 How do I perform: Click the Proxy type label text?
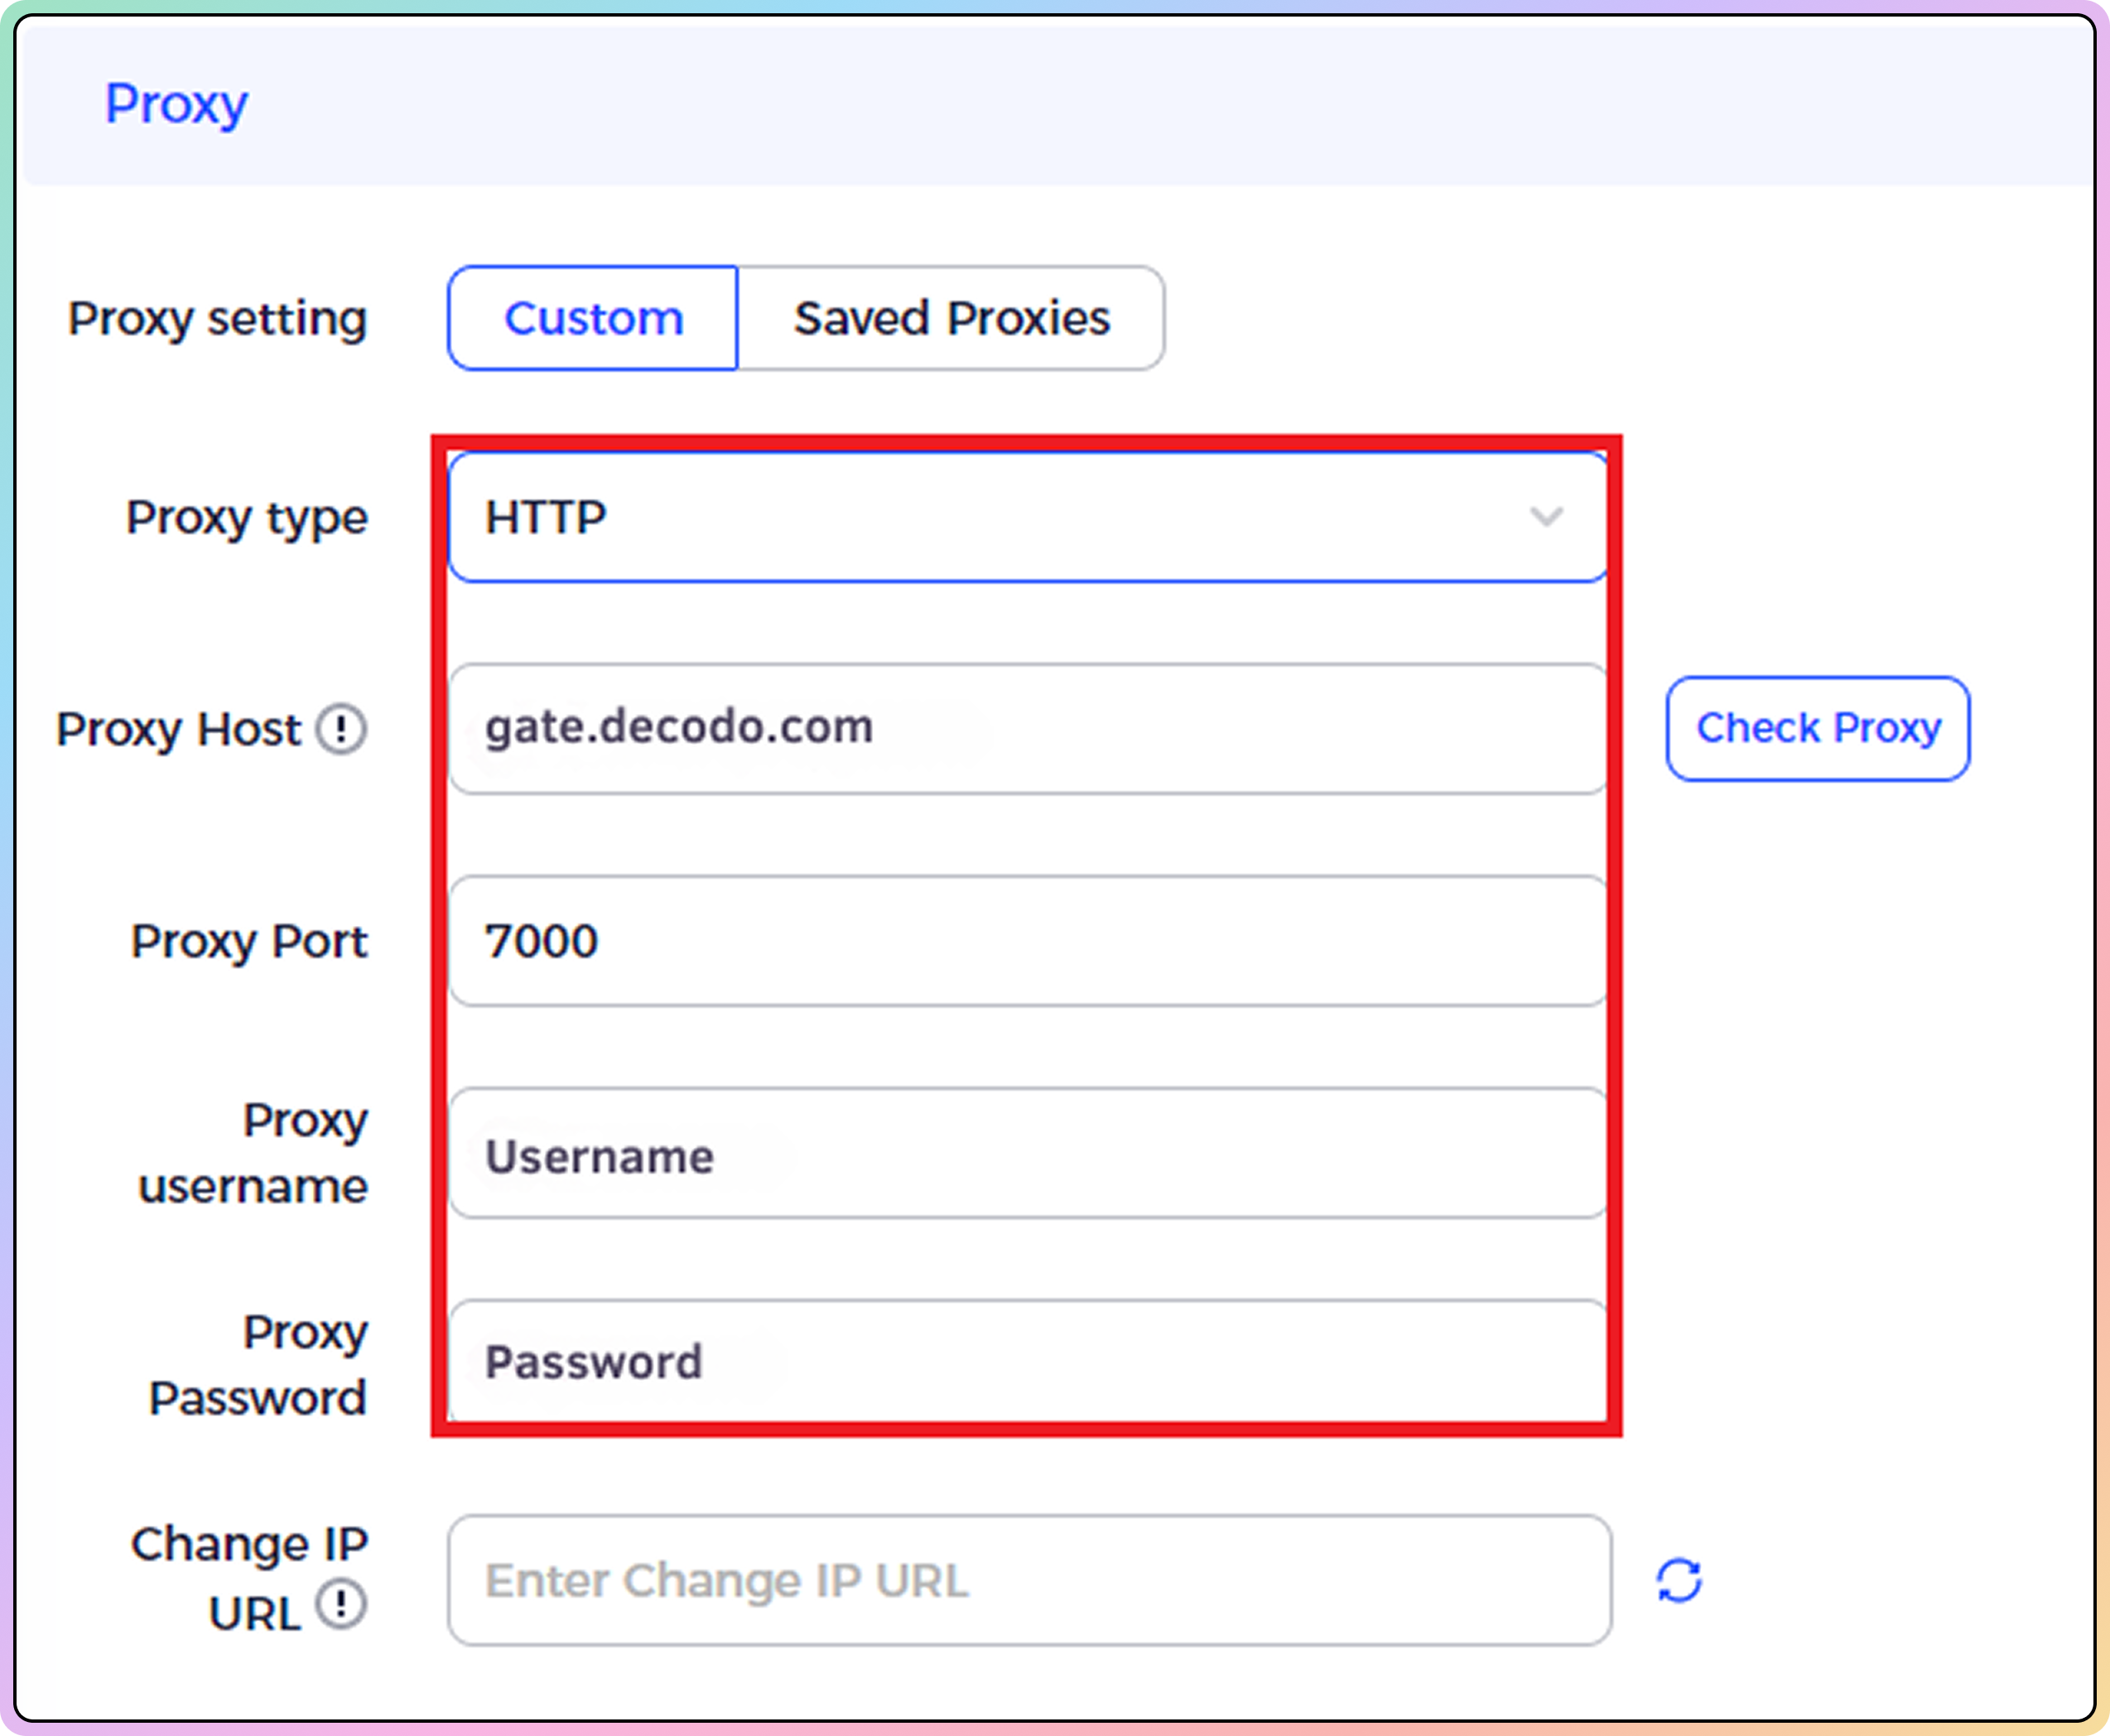[247, 518]
